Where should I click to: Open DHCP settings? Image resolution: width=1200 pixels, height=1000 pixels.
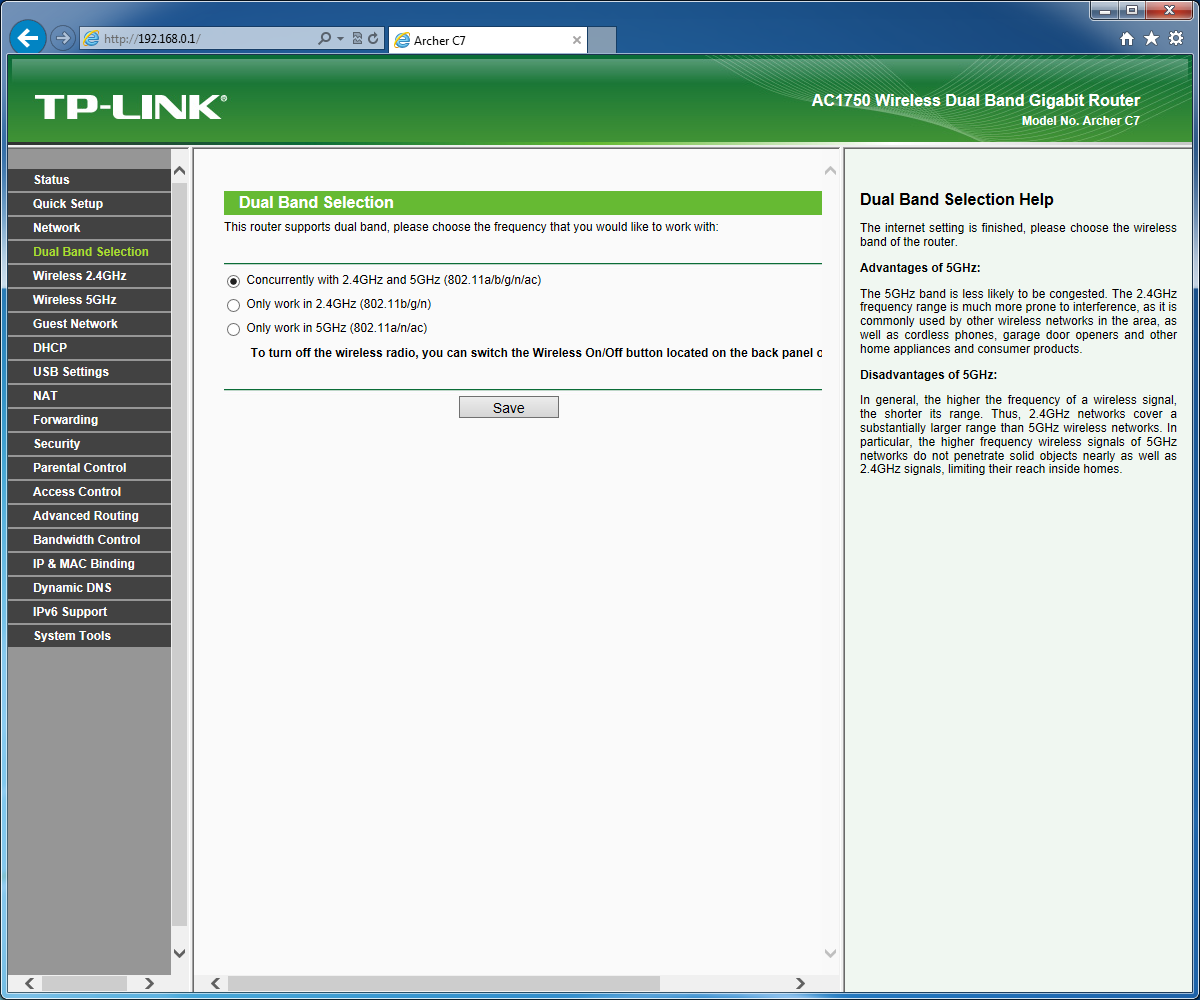pyautogui.click(x=89, y=348)
